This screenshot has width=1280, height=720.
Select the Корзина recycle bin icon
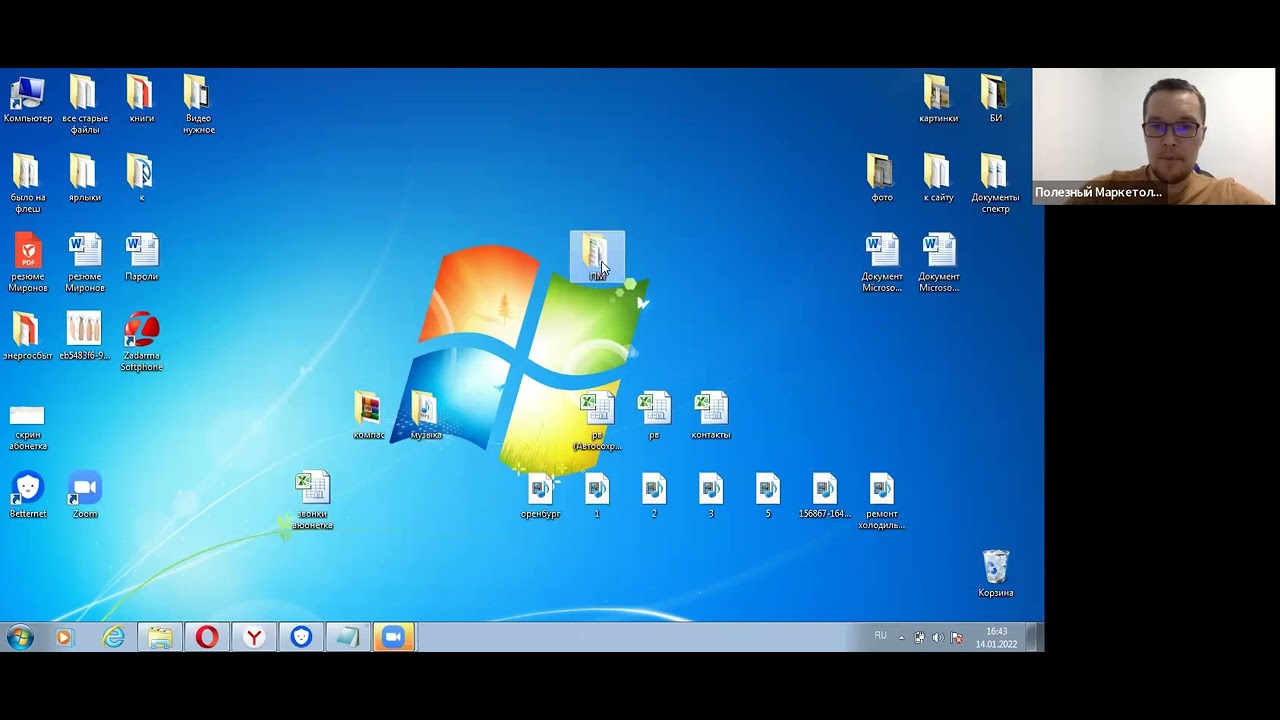coord(995,568)
